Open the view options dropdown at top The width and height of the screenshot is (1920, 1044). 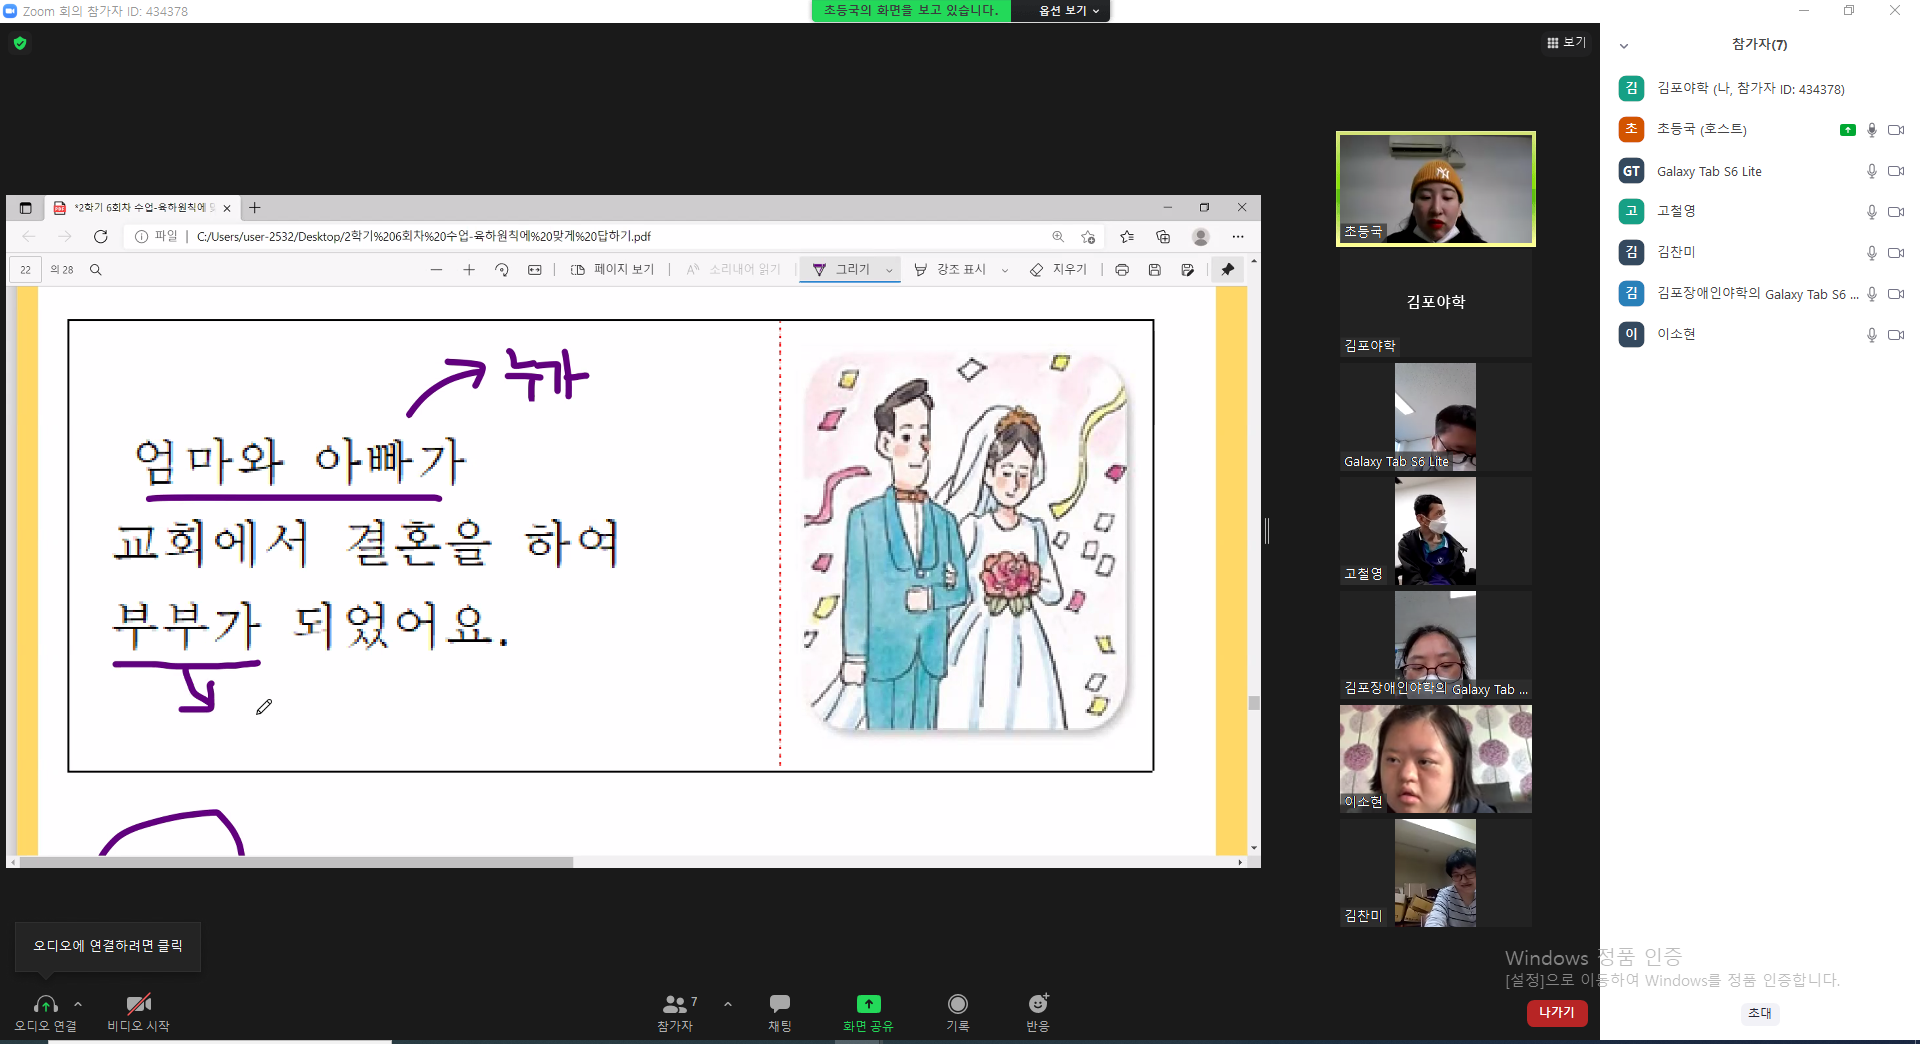[1069, 11]
